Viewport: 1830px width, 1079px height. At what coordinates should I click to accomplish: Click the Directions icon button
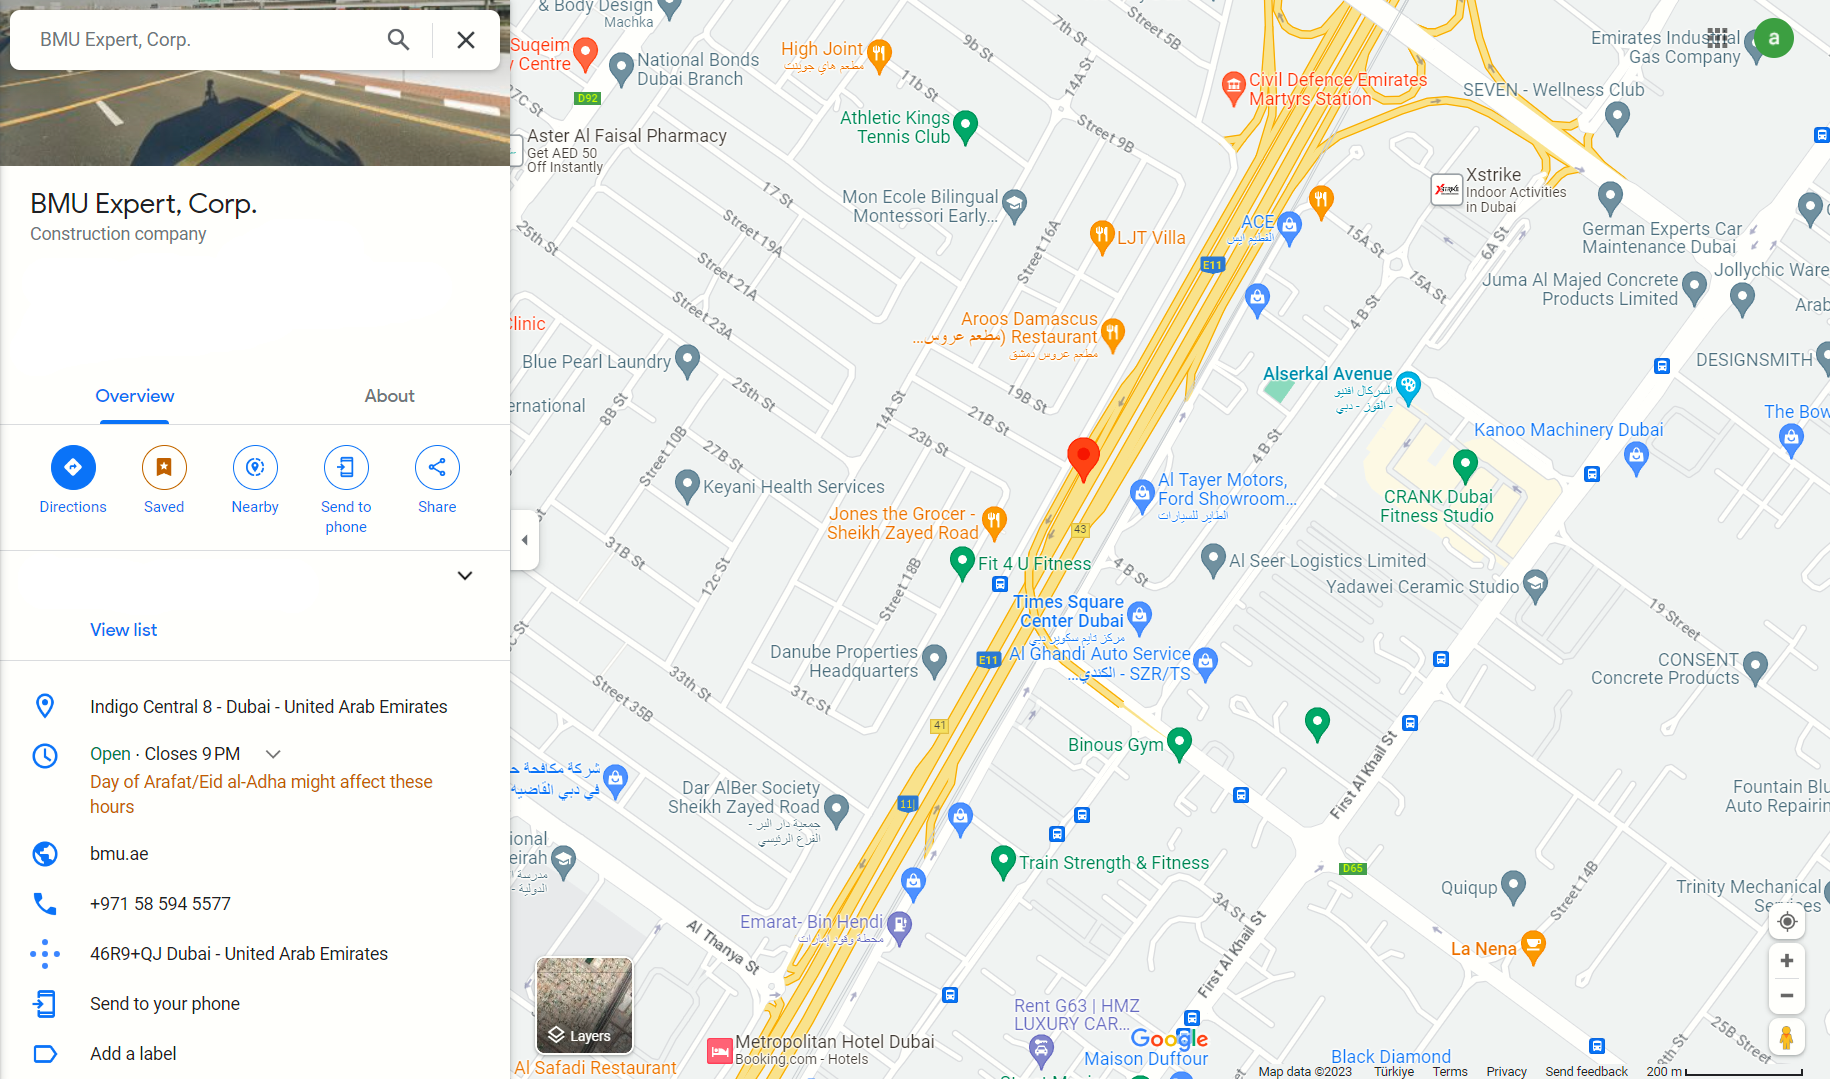tap(73, 467)
